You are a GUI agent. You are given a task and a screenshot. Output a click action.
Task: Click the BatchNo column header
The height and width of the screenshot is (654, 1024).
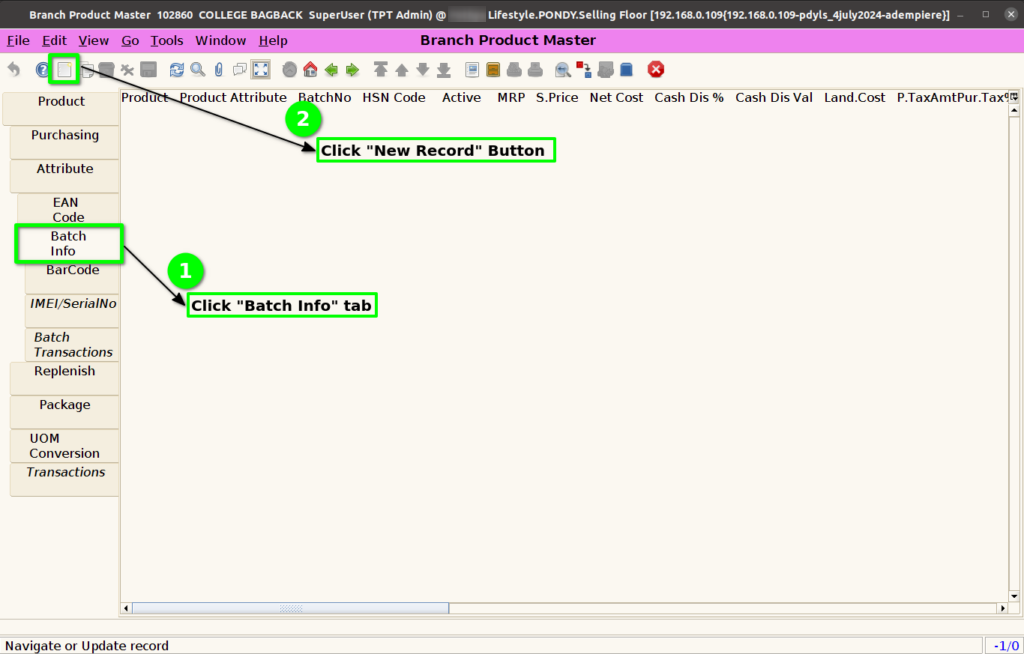click(325, 97)
